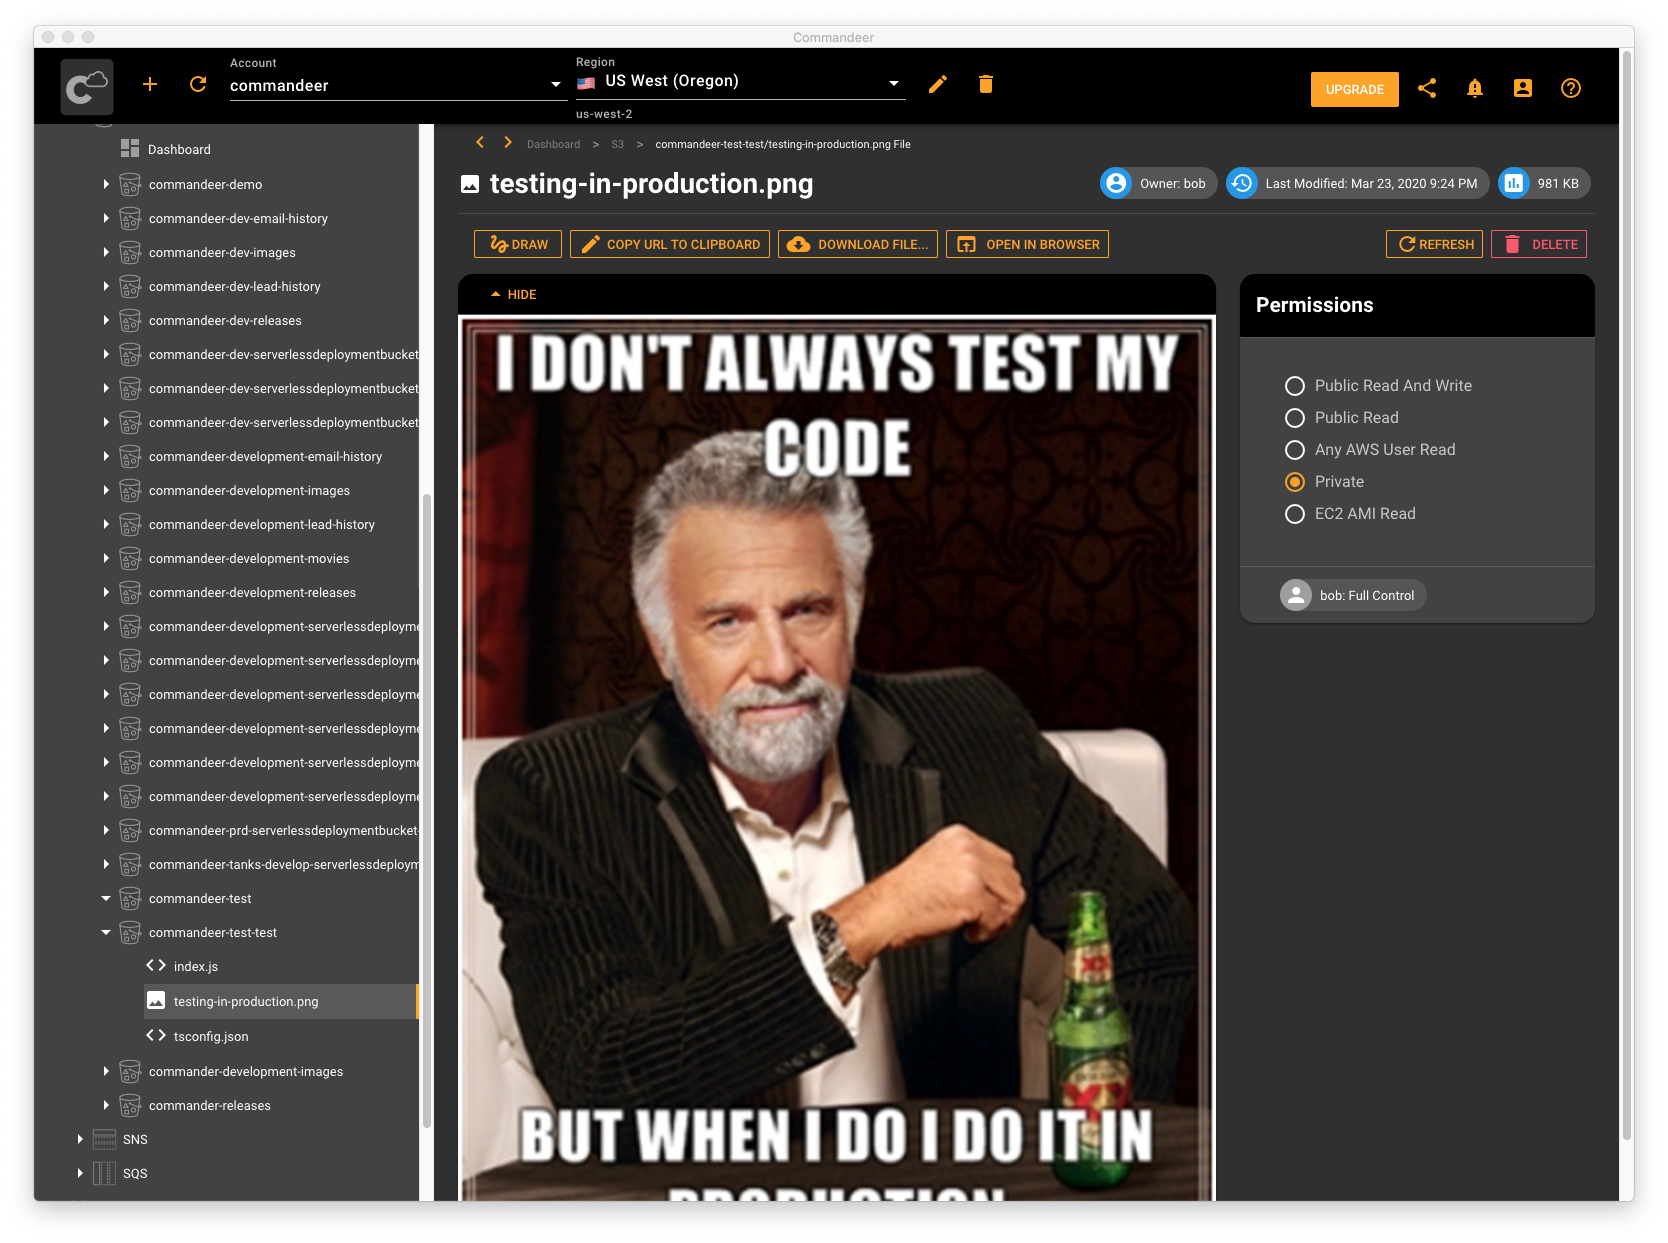Click the code icon beside tsconfig.json
This screenshot has height=1243, width=1668.
(156, 1036)
